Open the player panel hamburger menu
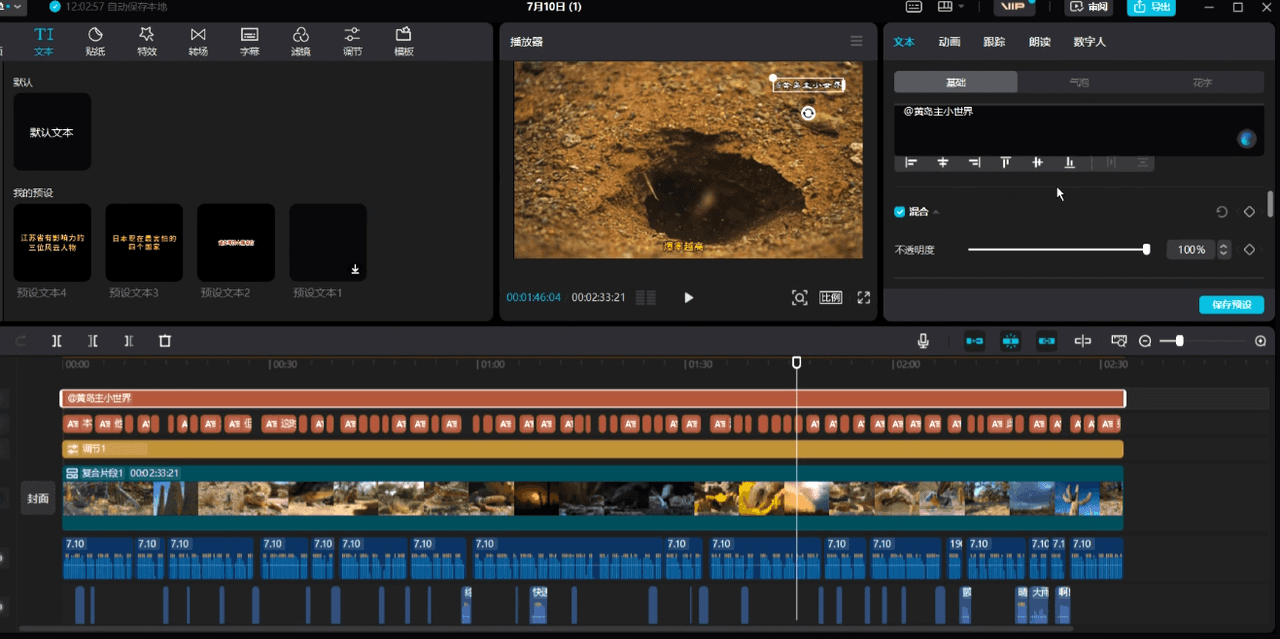This screenshot has height=639, width=1280. 856,41
